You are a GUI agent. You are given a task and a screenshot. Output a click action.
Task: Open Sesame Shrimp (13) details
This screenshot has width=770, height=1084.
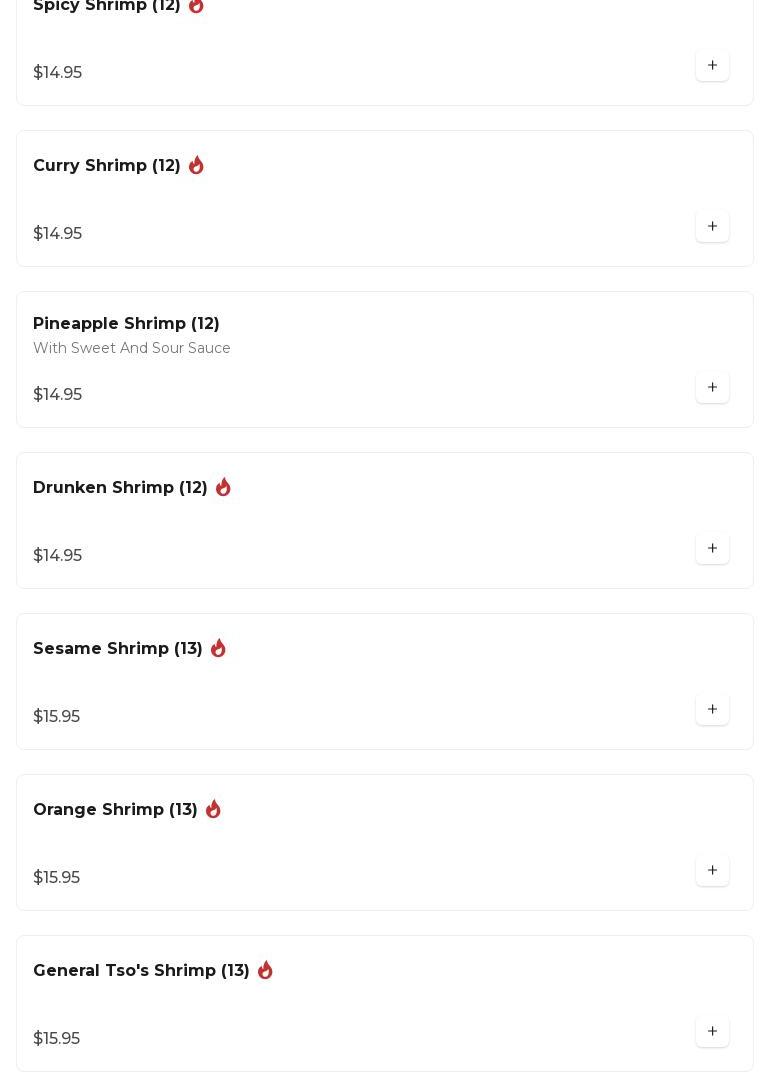pyautogui.click(x=118, y=649)
